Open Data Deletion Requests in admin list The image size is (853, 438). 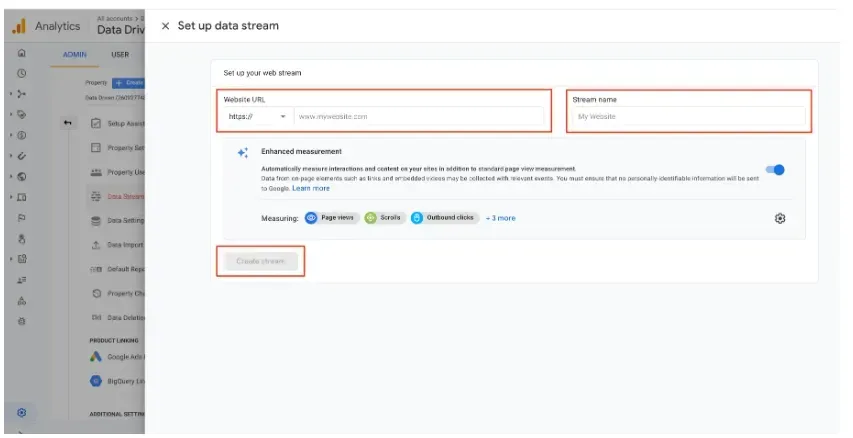coord(117,317)
